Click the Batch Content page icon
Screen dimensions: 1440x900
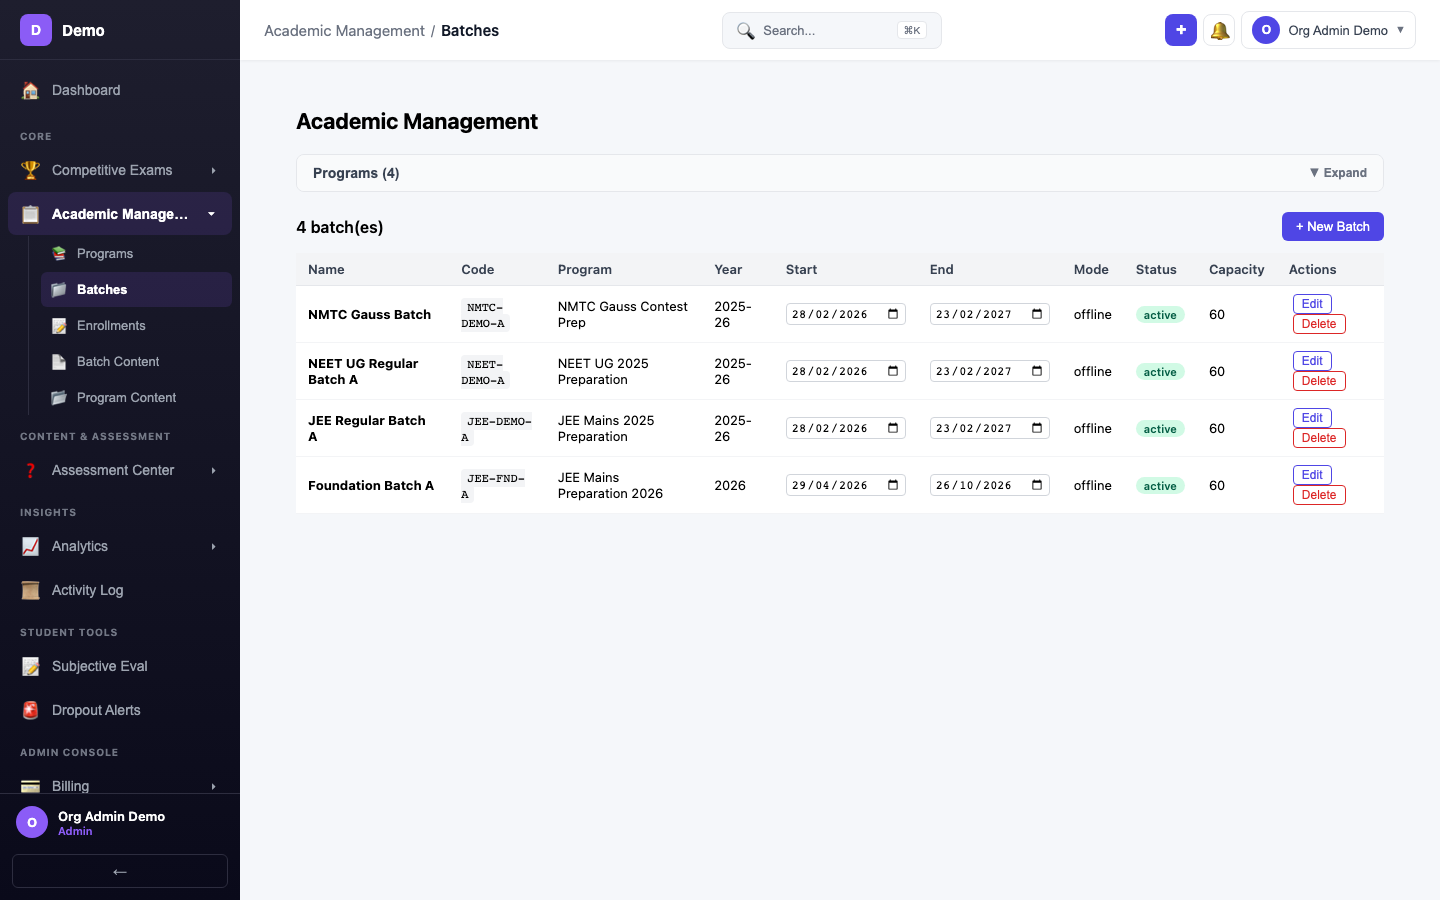[59, 362]
